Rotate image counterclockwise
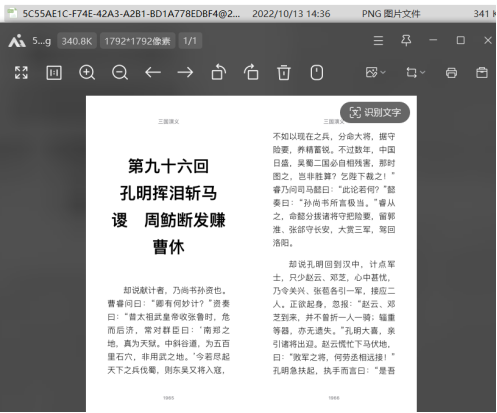The image size is (497, 413). 218,72
